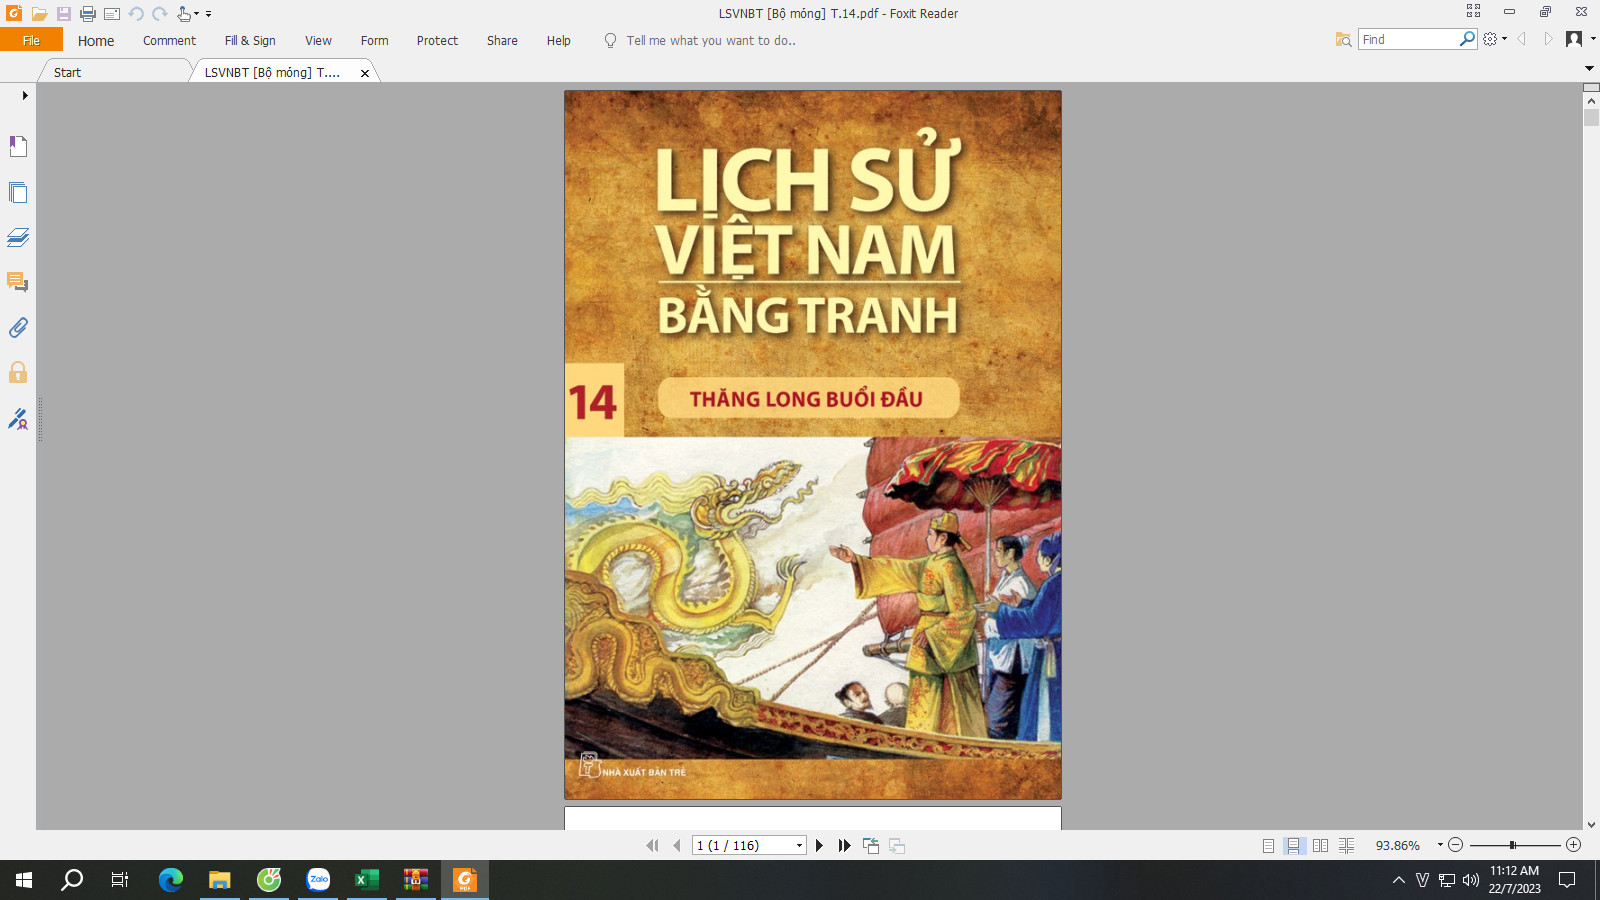Click the Tell me what you want field
This screenshot has width=1600, height=900.
[x=710, y=40]
